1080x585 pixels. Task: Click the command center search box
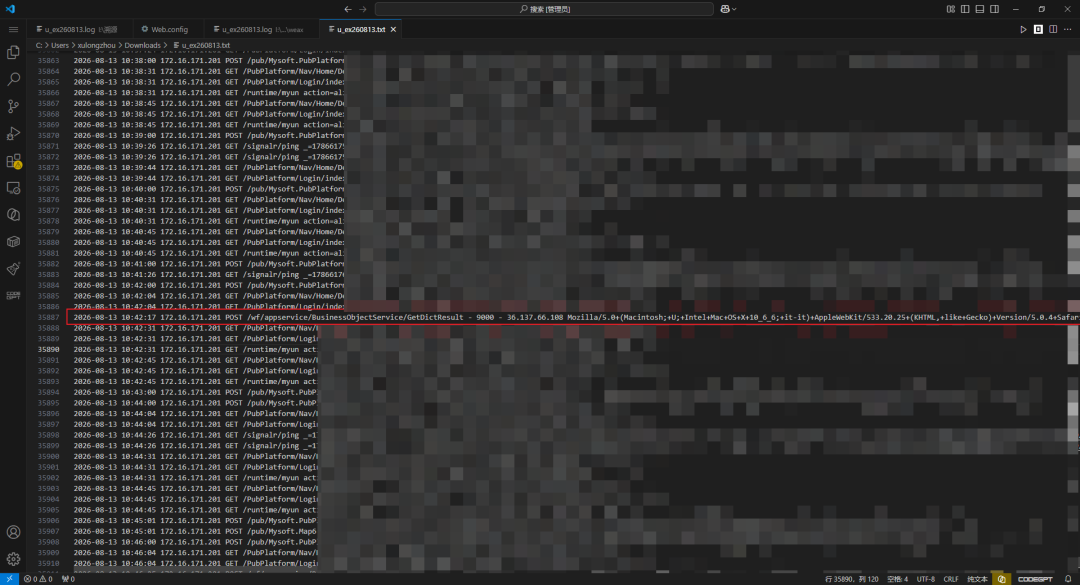tap(544, 9)
